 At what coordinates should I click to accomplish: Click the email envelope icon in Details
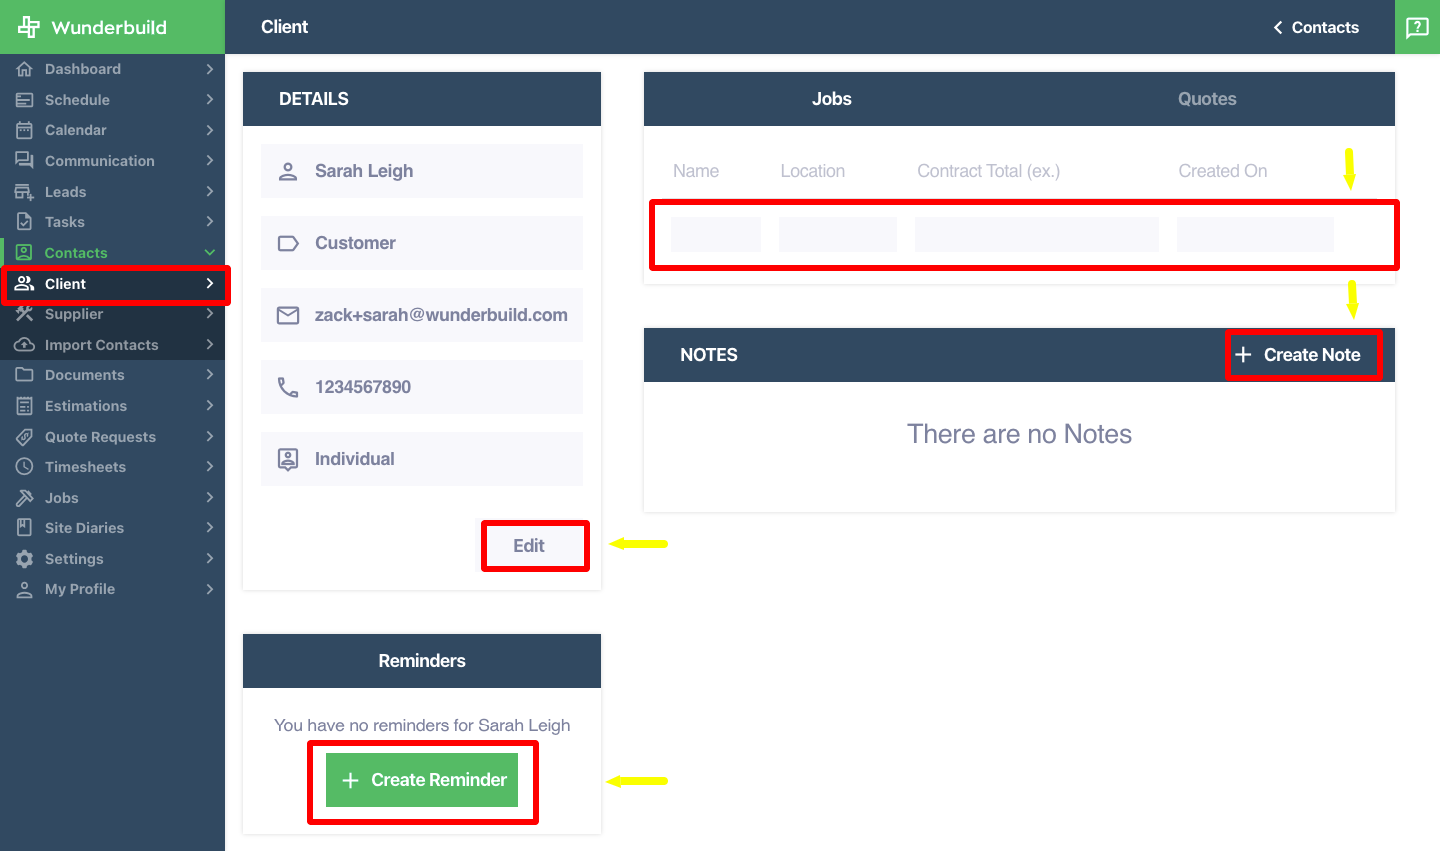point(288,315)
